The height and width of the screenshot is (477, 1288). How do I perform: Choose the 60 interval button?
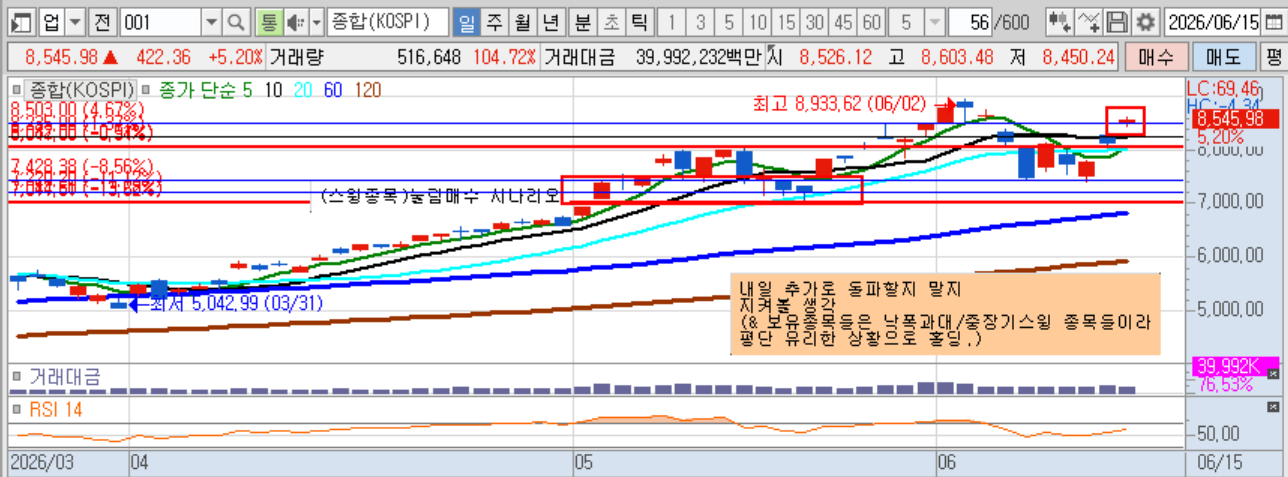(x=871, y=21)
